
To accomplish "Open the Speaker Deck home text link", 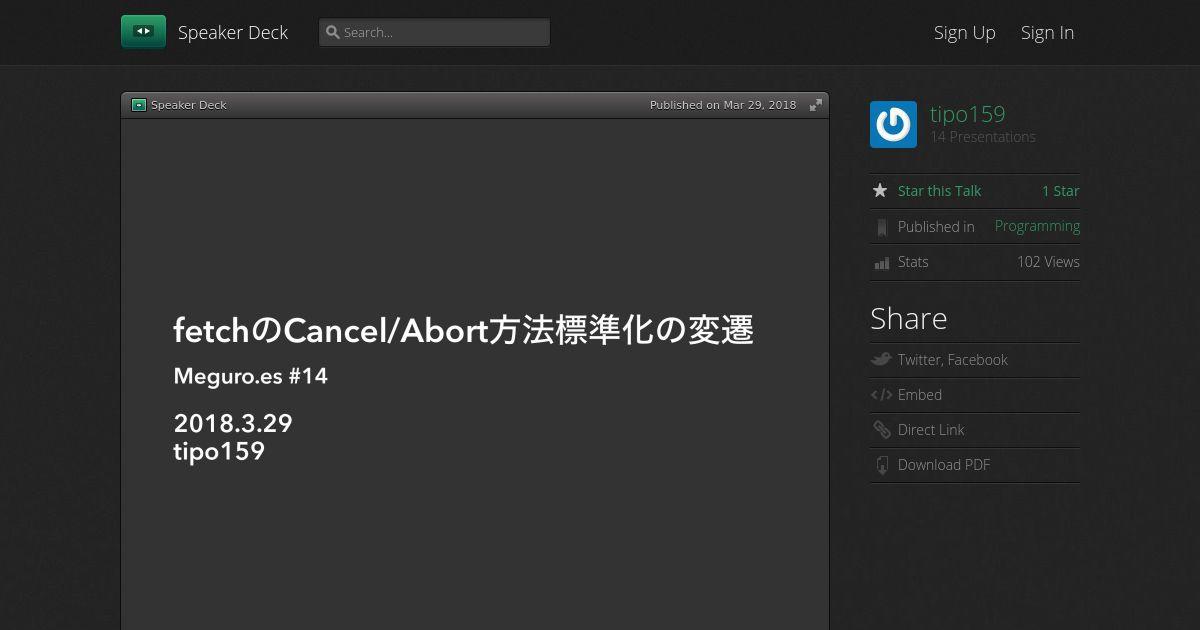I will click(x=233, y=33).
